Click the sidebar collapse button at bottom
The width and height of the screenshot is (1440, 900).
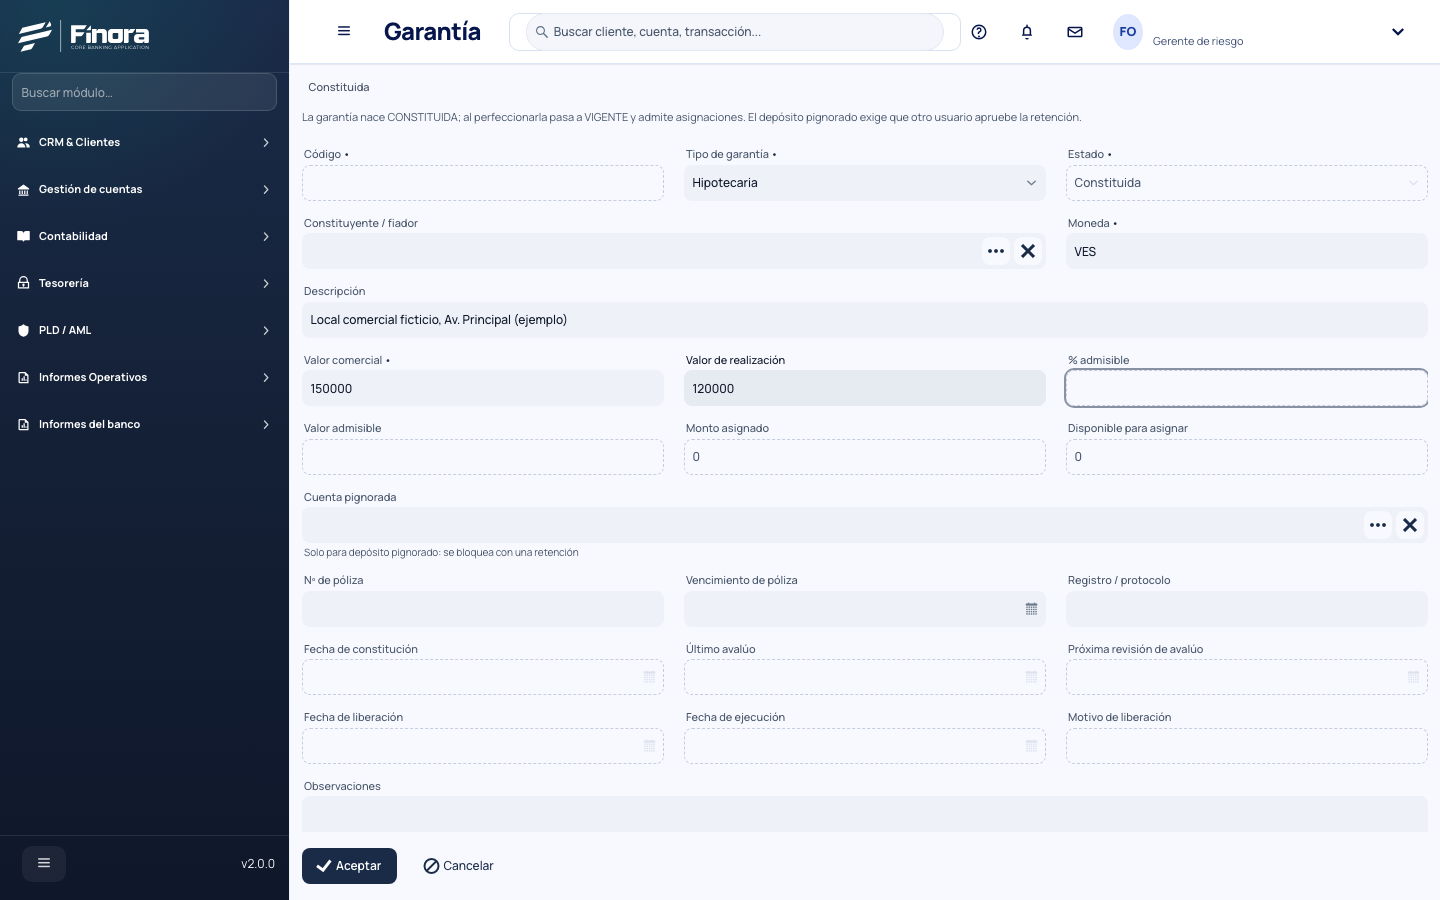point(44,863)
